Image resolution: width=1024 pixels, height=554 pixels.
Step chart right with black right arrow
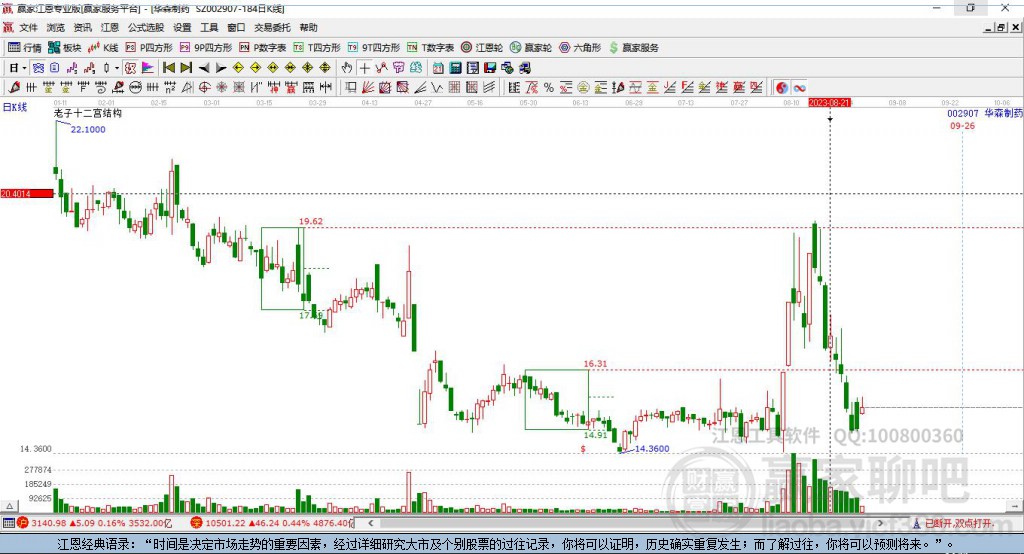coord(221,68)
